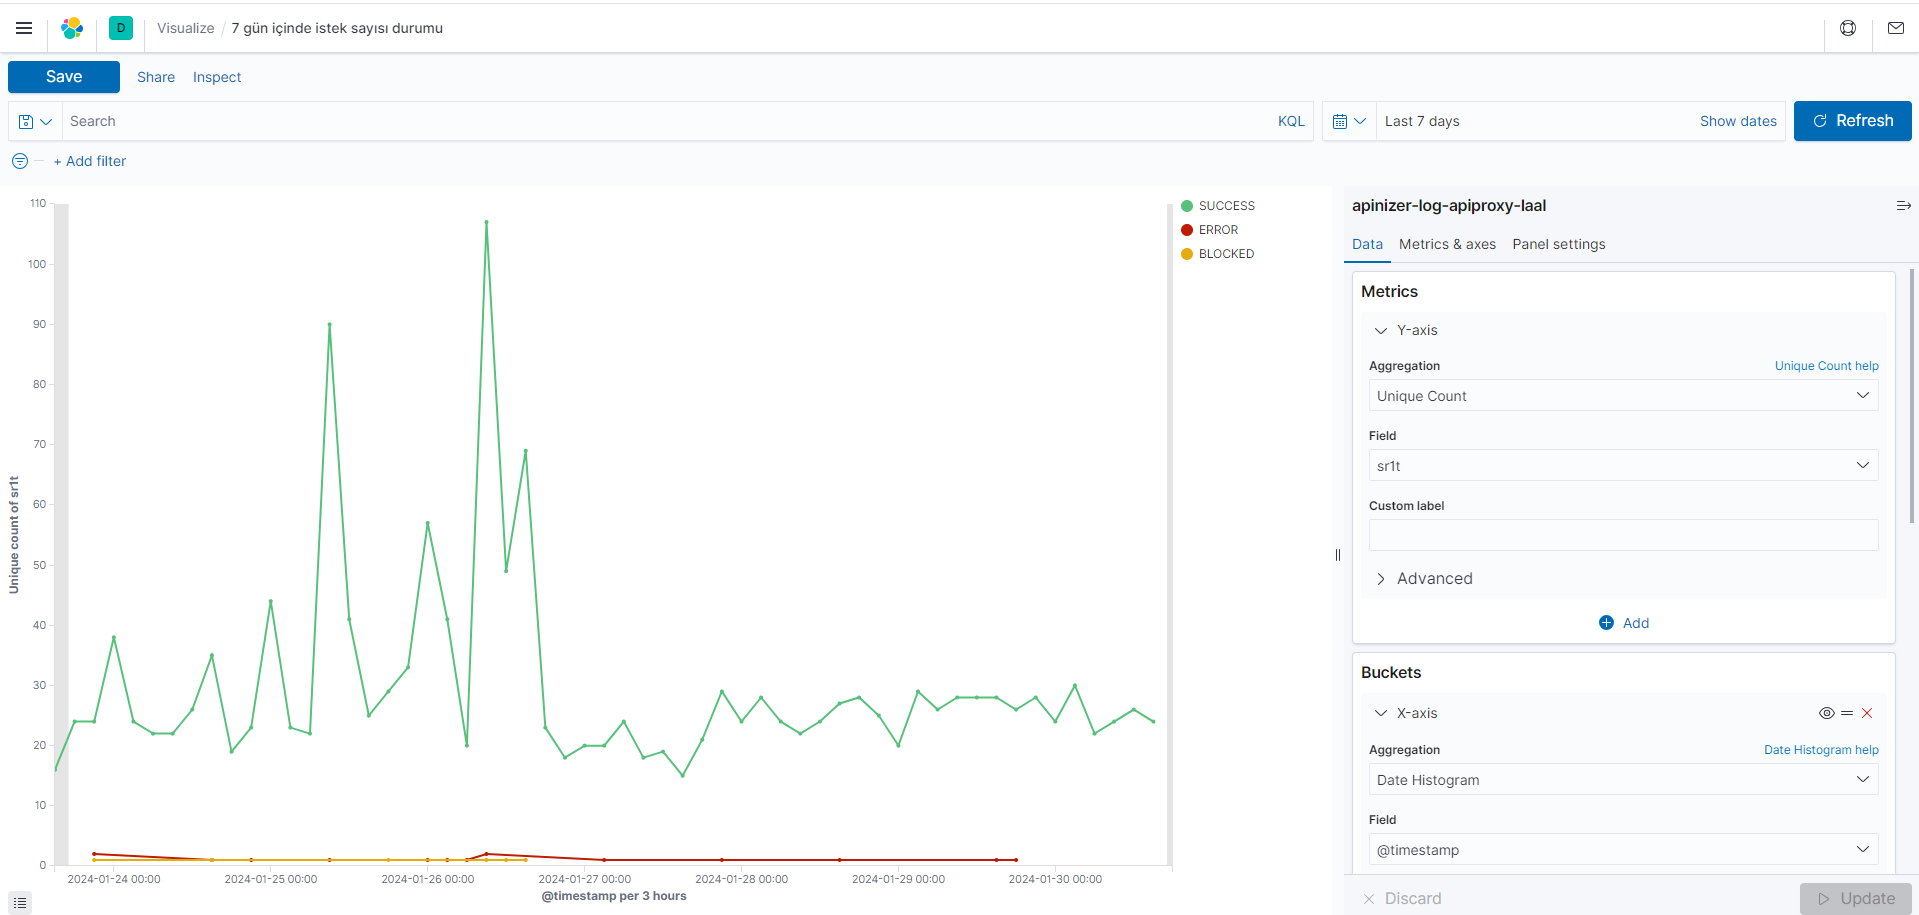Toggle X-axis visibility with the eye icon
Image resolution: width=1919 pixels, height=915 pixels.
[1826, 713]
